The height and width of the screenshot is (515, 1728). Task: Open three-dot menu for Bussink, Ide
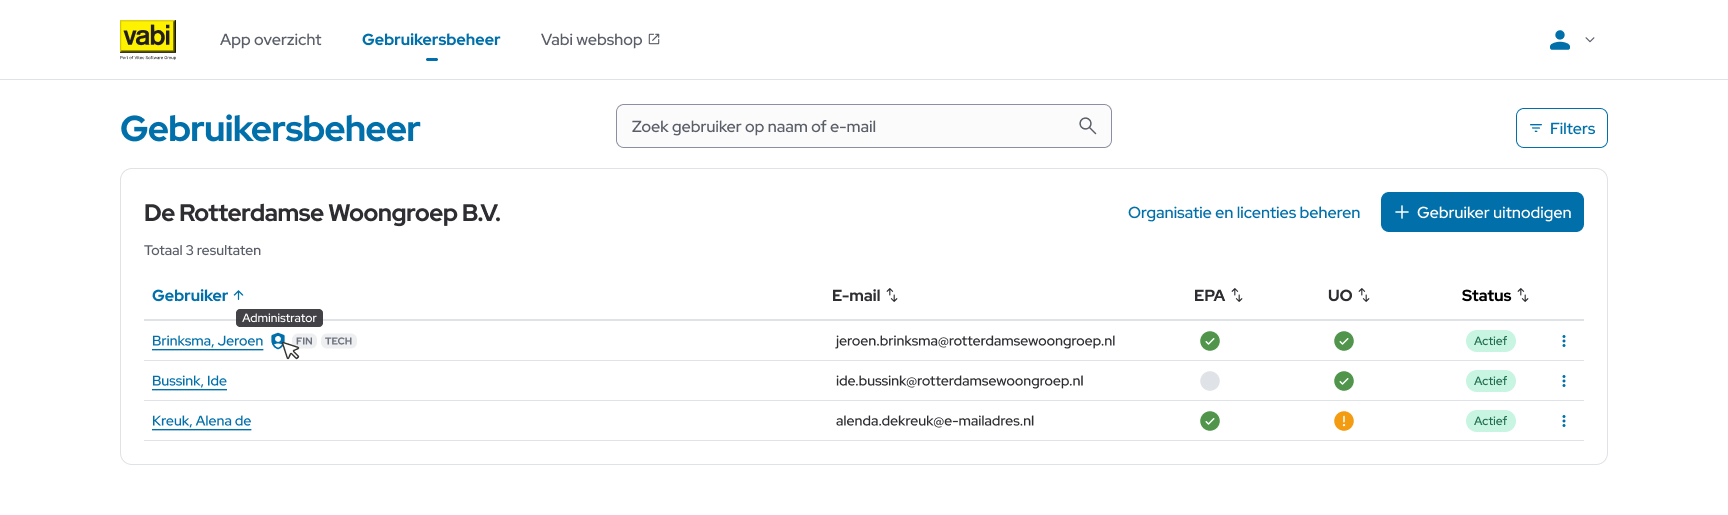1563,381
